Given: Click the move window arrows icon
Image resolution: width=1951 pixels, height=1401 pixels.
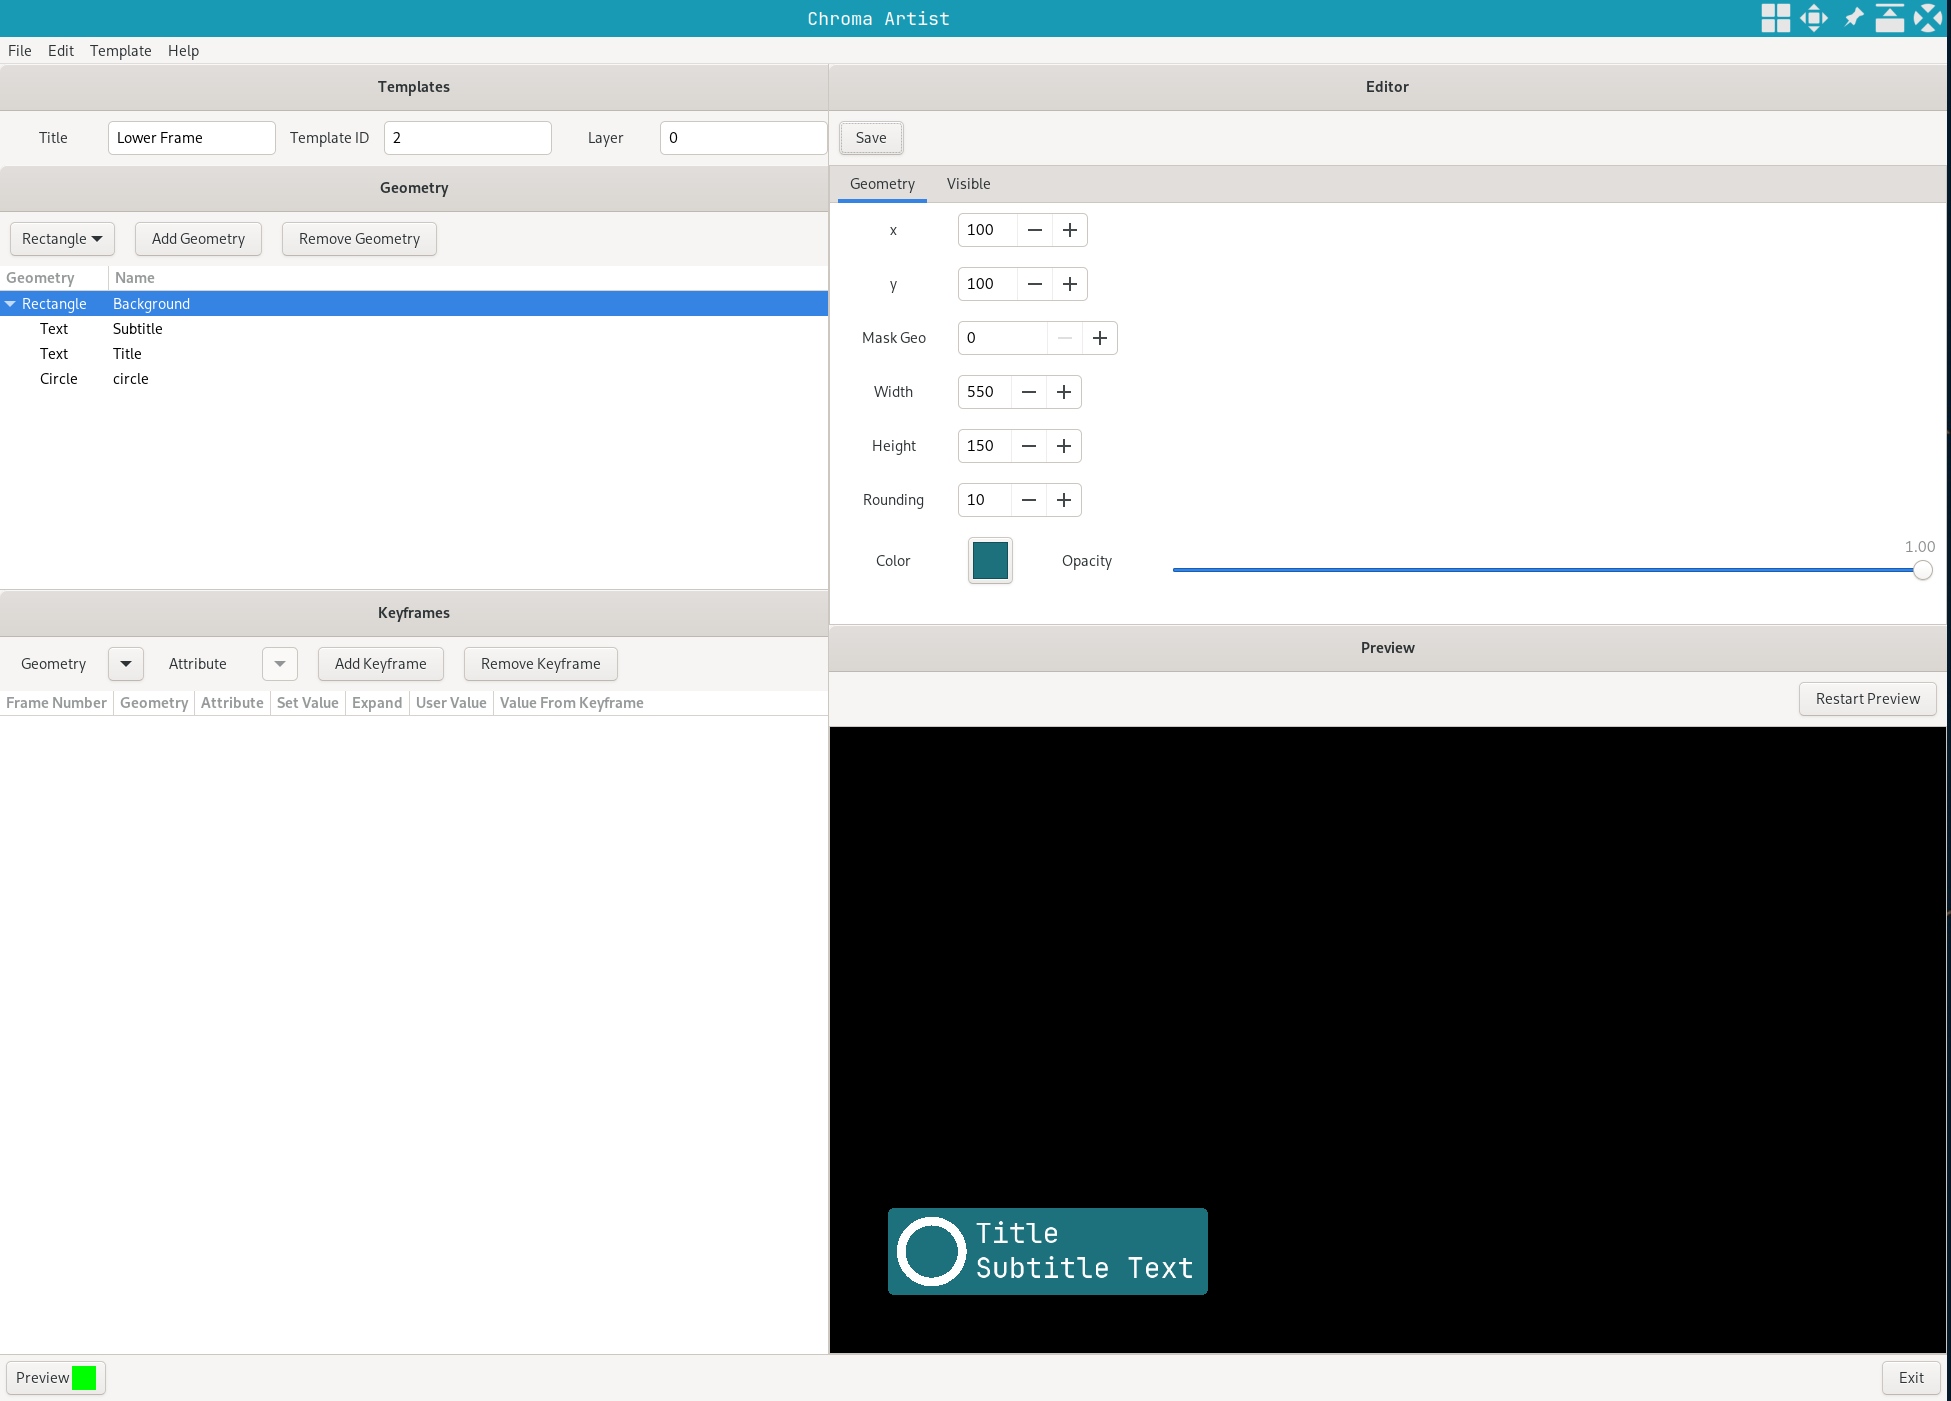Looking at the screenshot, I should tap(1814, 18).
